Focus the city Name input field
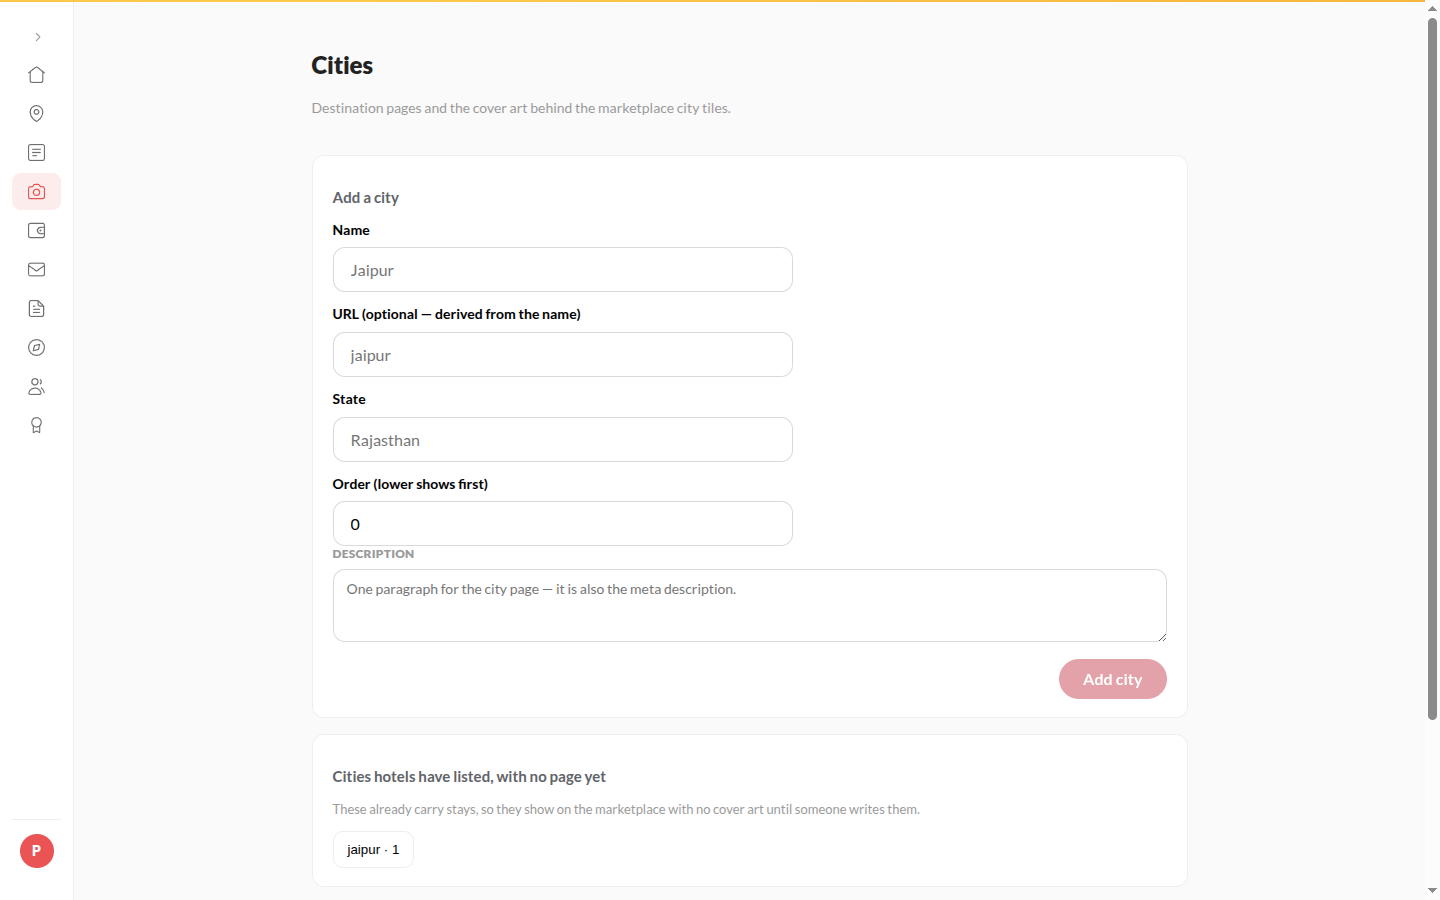1440x900 pixels. click(x=563, y=270)
